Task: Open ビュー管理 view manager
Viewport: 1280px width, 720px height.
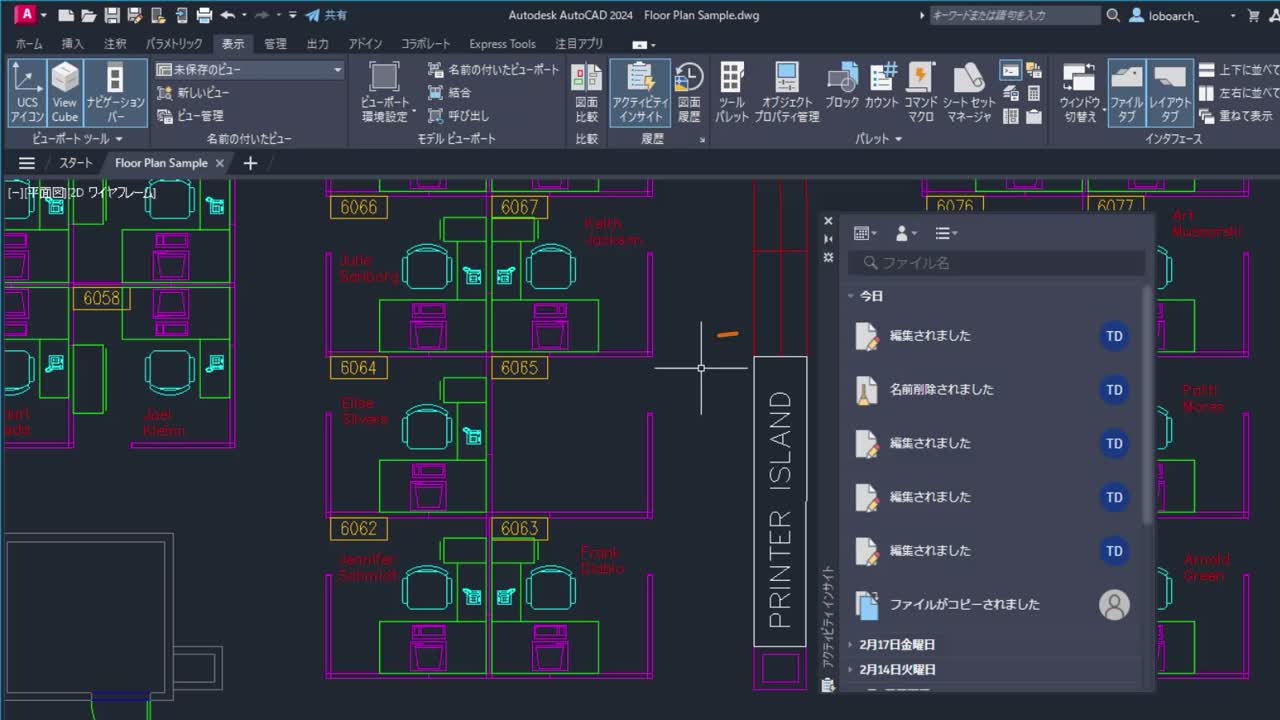Action: tap(190, 116)
